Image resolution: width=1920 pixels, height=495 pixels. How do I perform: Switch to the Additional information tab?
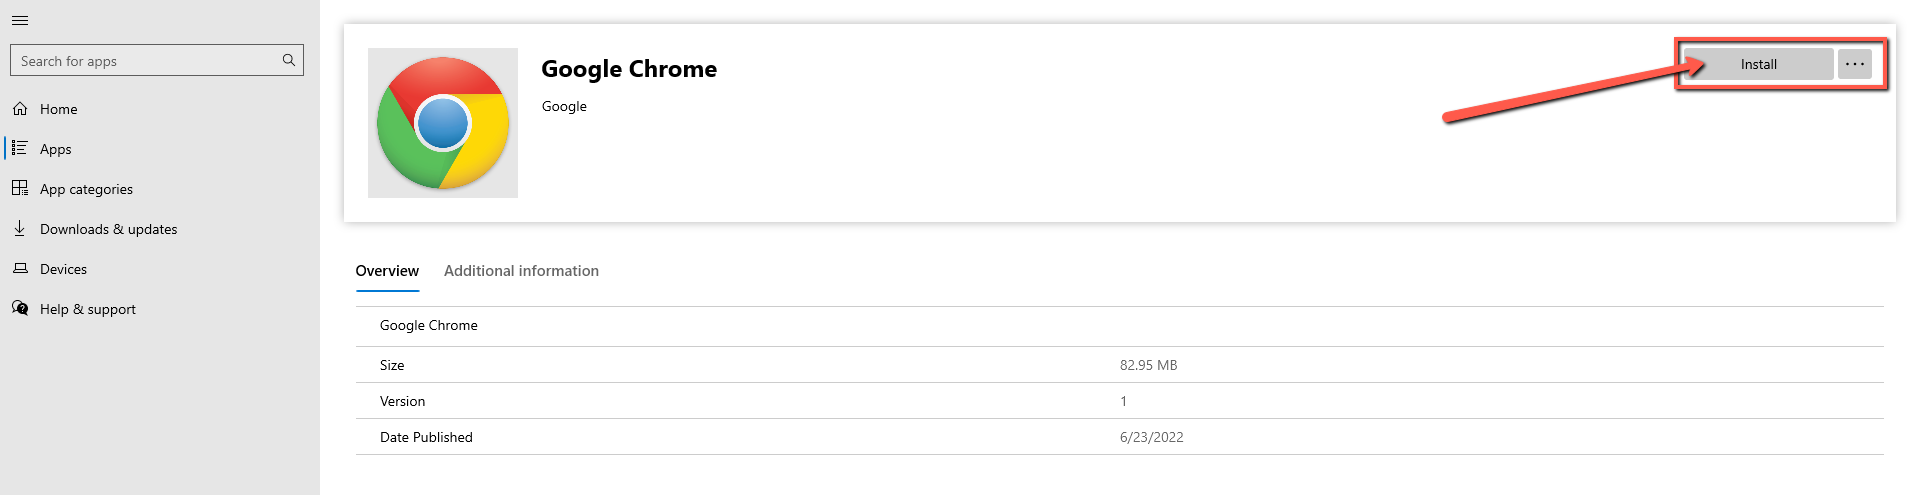click(521, 271)
